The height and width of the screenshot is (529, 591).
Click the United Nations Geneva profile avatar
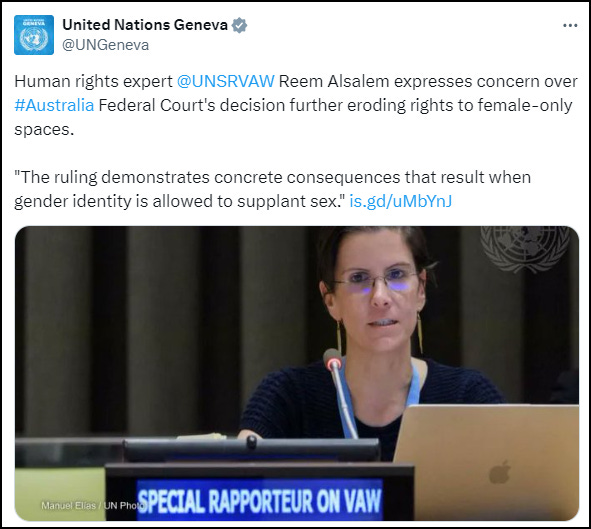[x=34, y=35]
